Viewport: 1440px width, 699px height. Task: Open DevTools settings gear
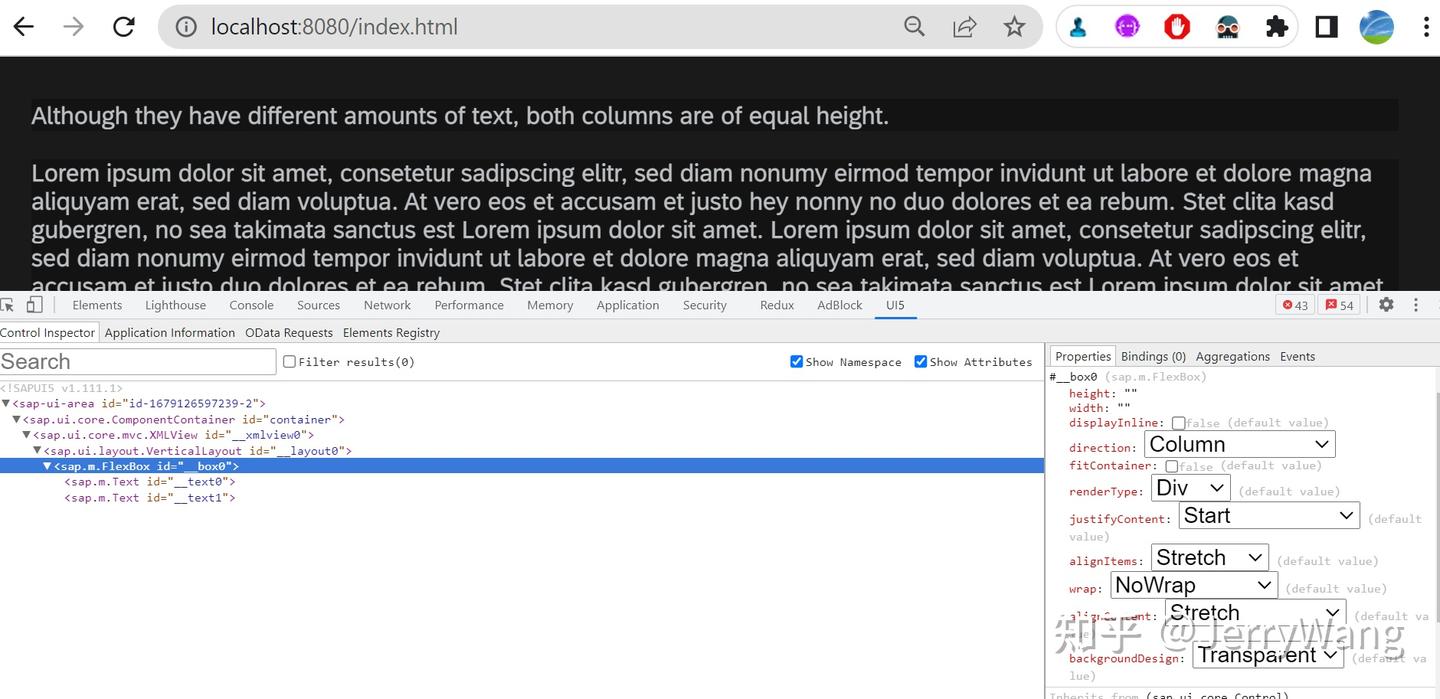tap(1386, 305)
